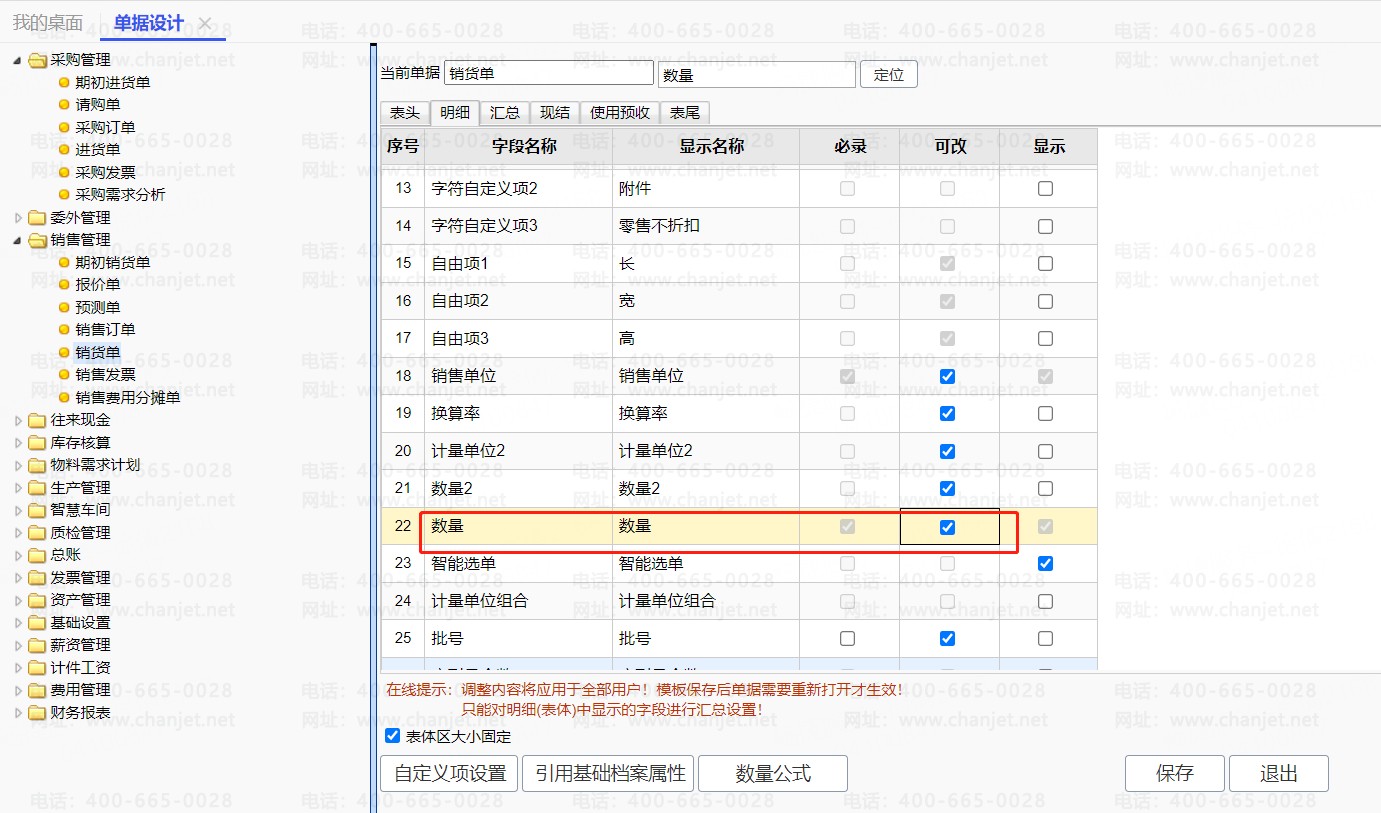Click the 保存 button

point(1175,773)
